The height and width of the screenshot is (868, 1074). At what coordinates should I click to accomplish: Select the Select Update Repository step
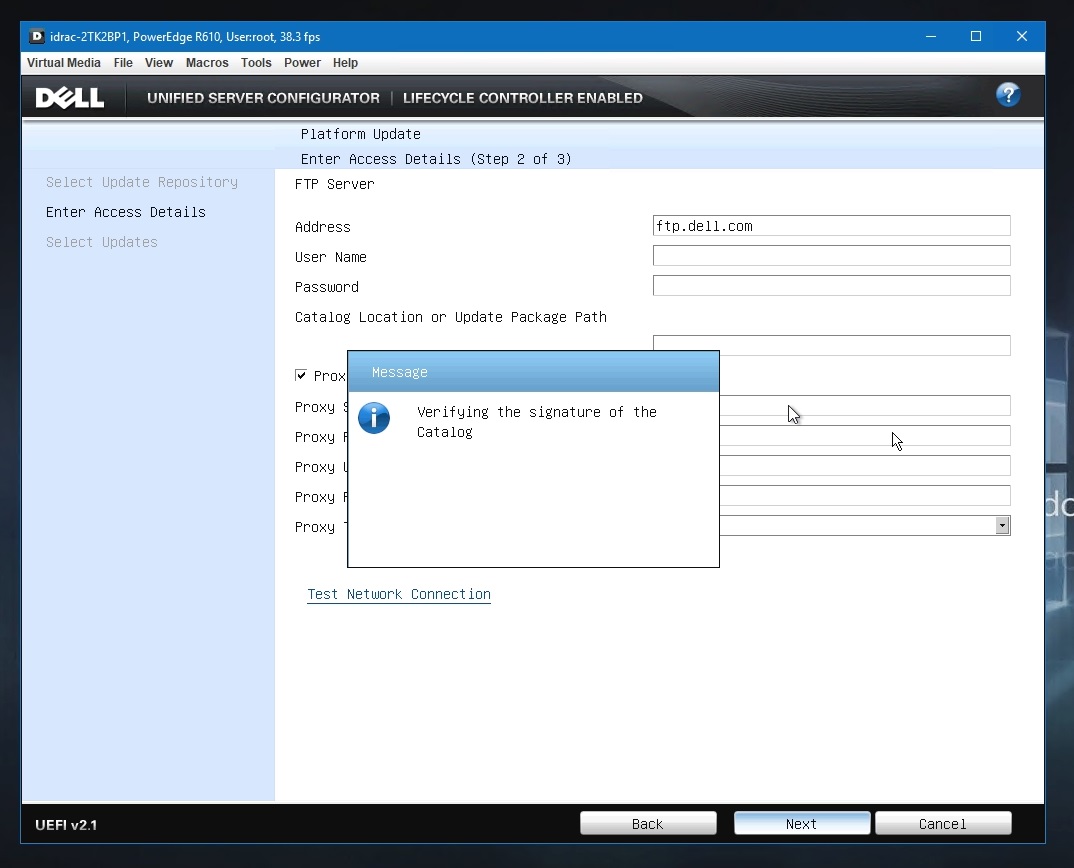[x=142, y=182]
